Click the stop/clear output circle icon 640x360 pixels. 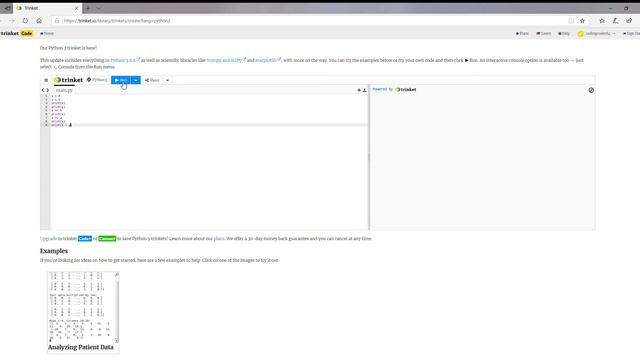point(591,90)
